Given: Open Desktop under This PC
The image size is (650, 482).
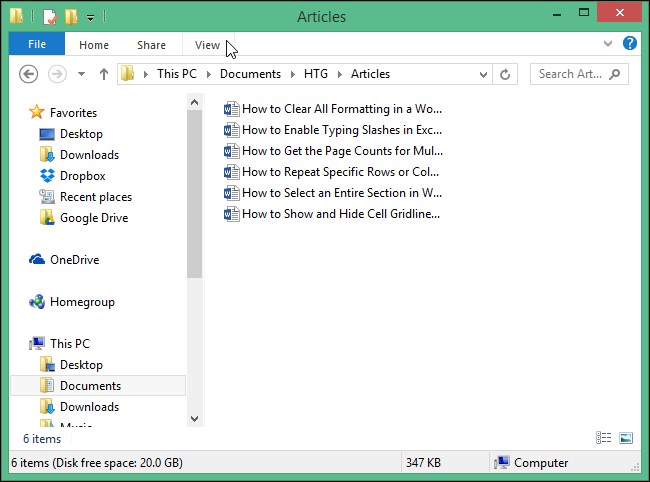Looking at the screenshot, I should pyautogui.click(x=81, y=365).
